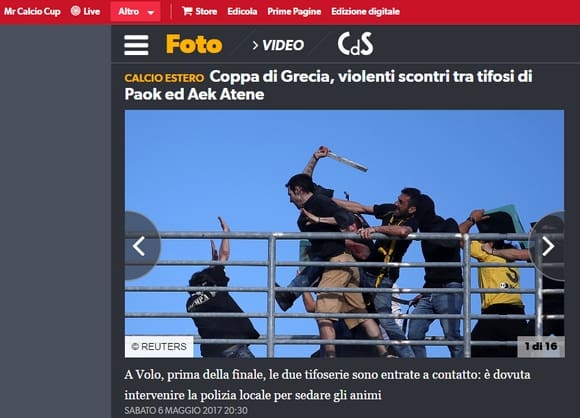Click the Reuters credit badge

pos(159,347)
